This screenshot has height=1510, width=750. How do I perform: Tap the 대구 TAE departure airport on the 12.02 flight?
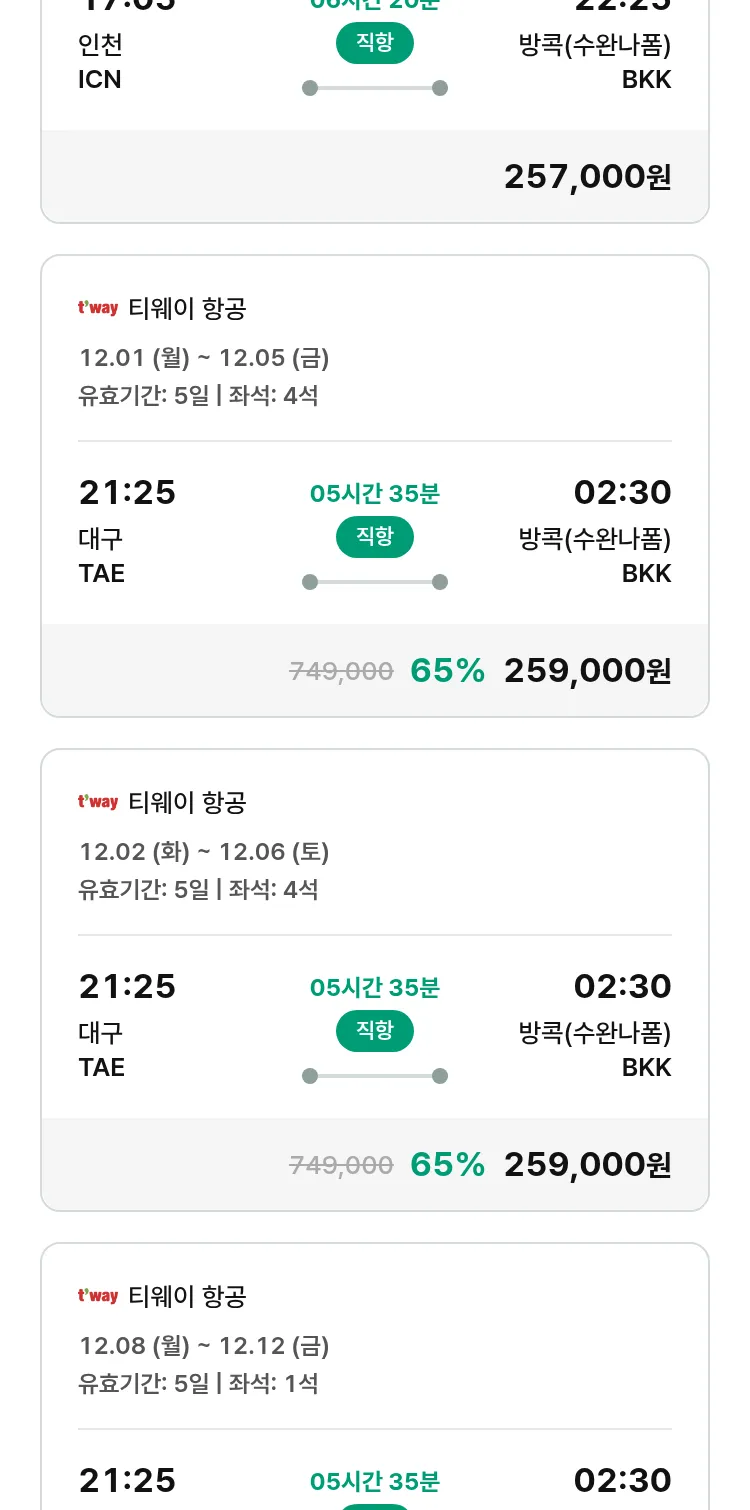(102, 1050)
